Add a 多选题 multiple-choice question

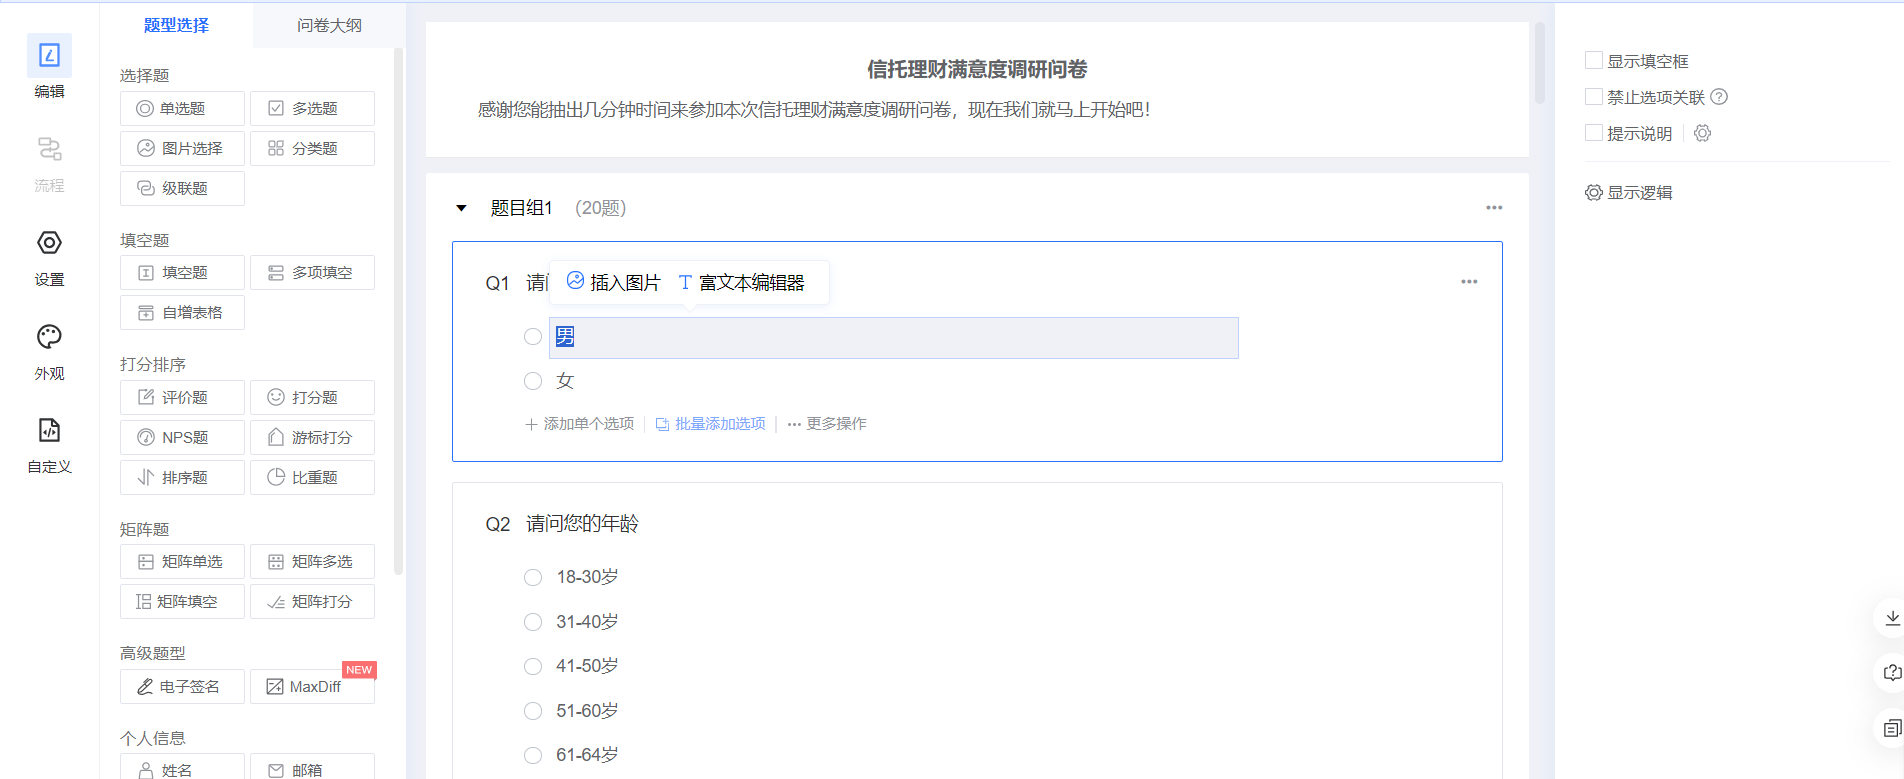(312, 108)
